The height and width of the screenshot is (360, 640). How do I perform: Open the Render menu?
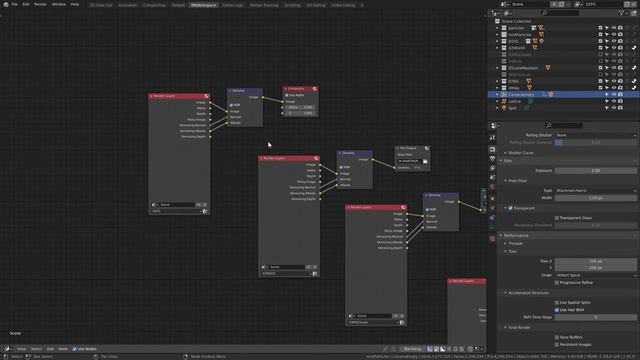point(40,4)
